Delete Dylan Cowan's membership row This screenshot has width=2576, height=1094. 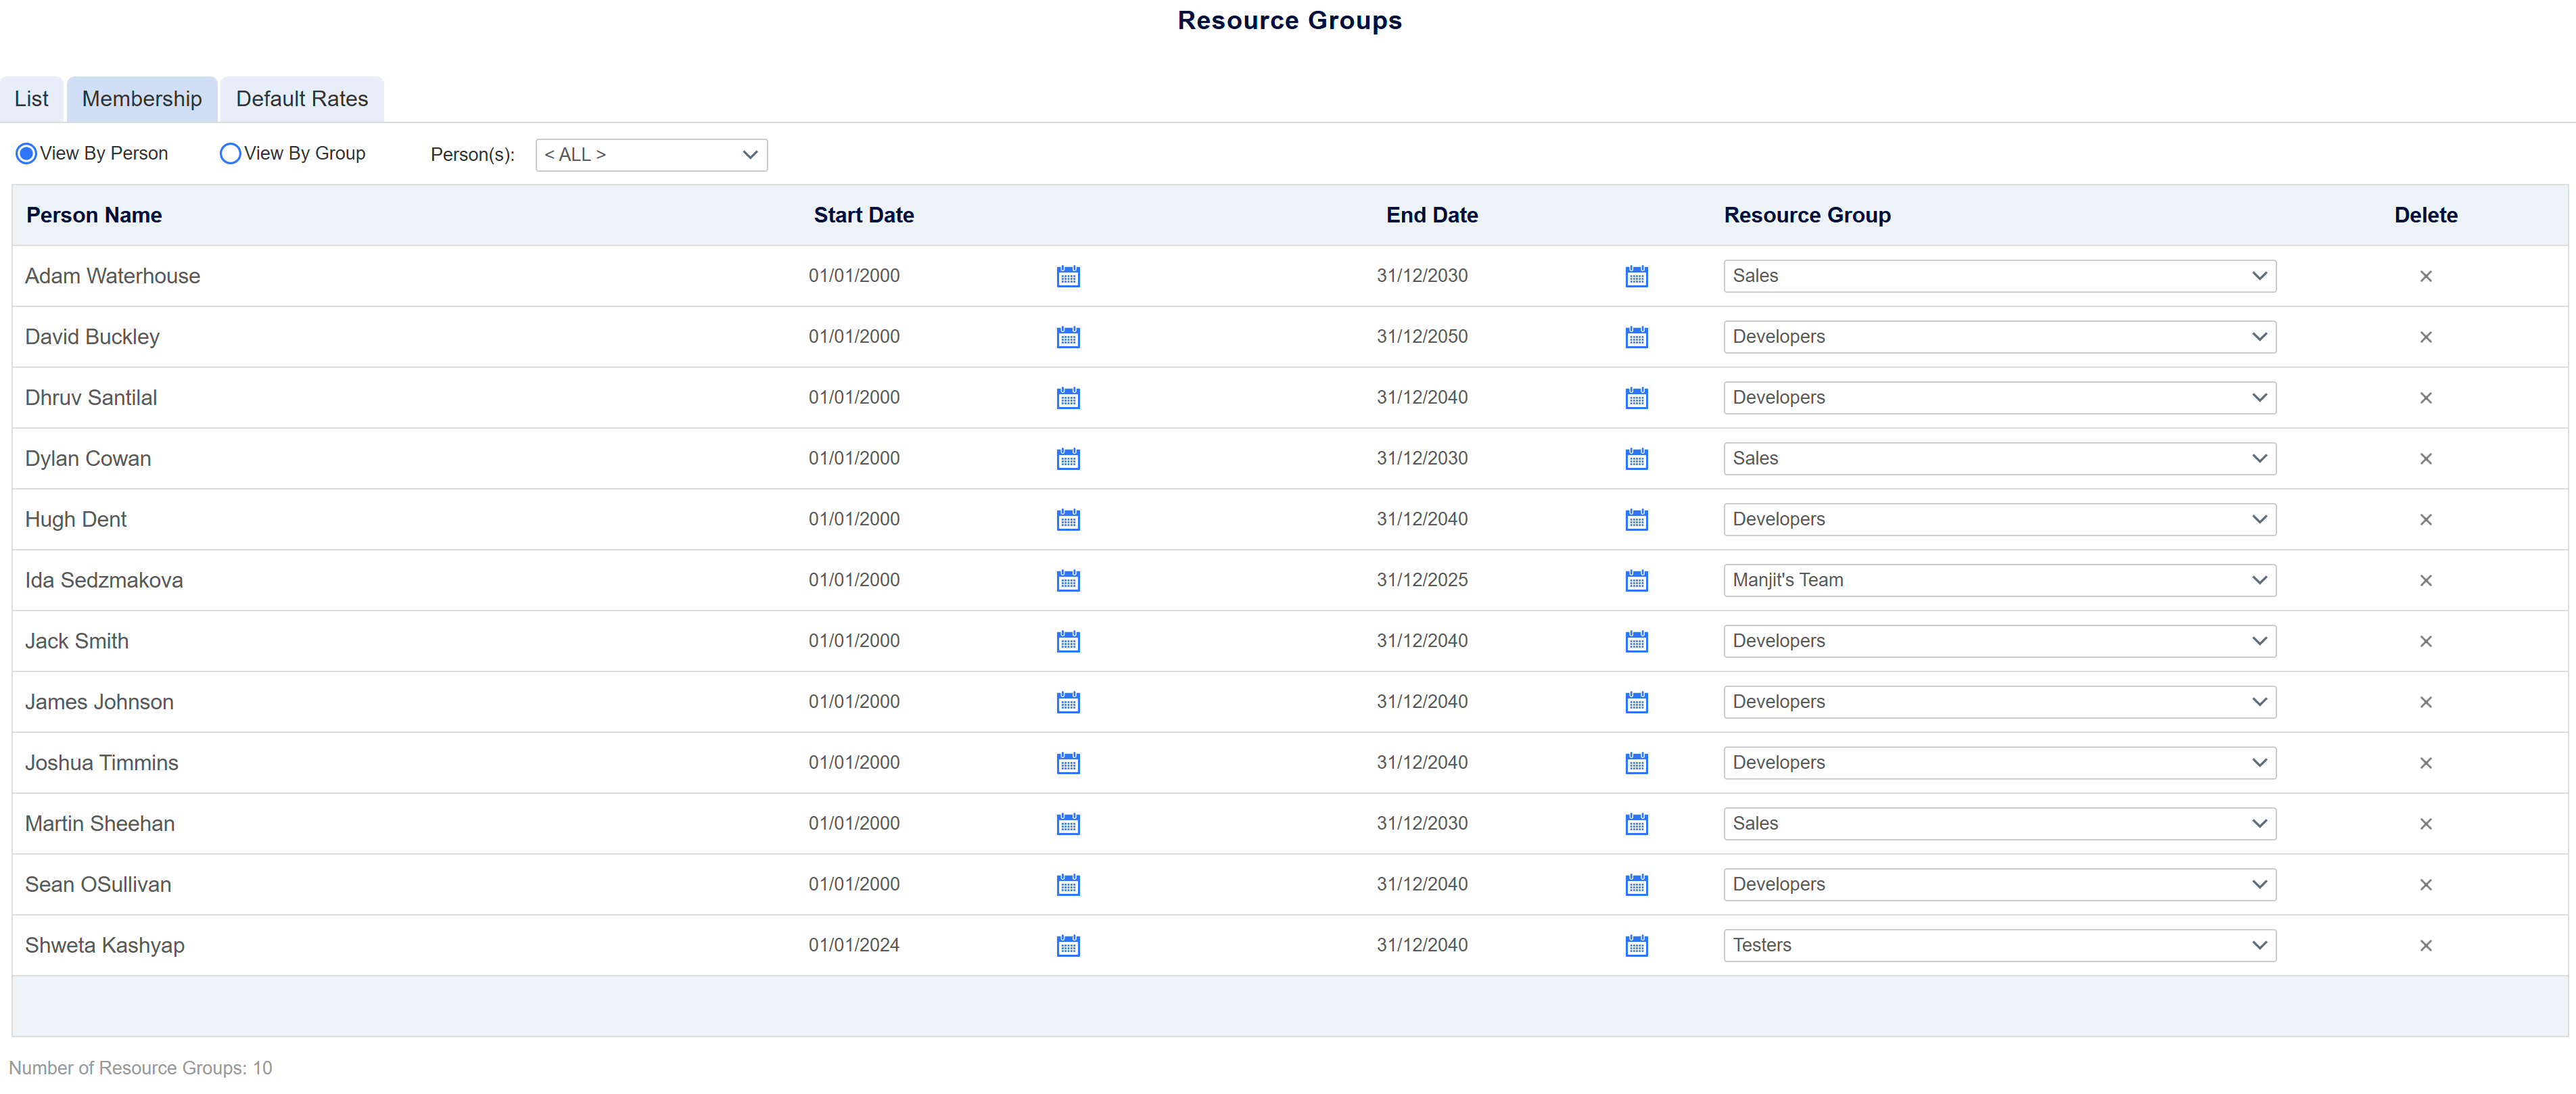pos(2425,459)
